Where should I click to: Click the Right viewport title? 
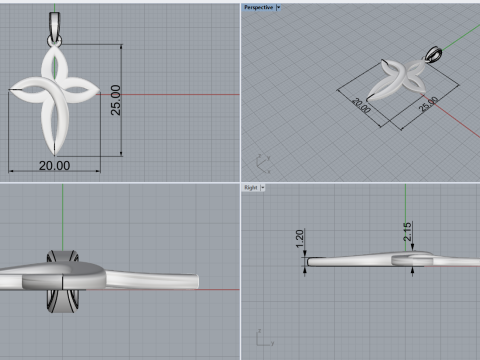(251, 188)
